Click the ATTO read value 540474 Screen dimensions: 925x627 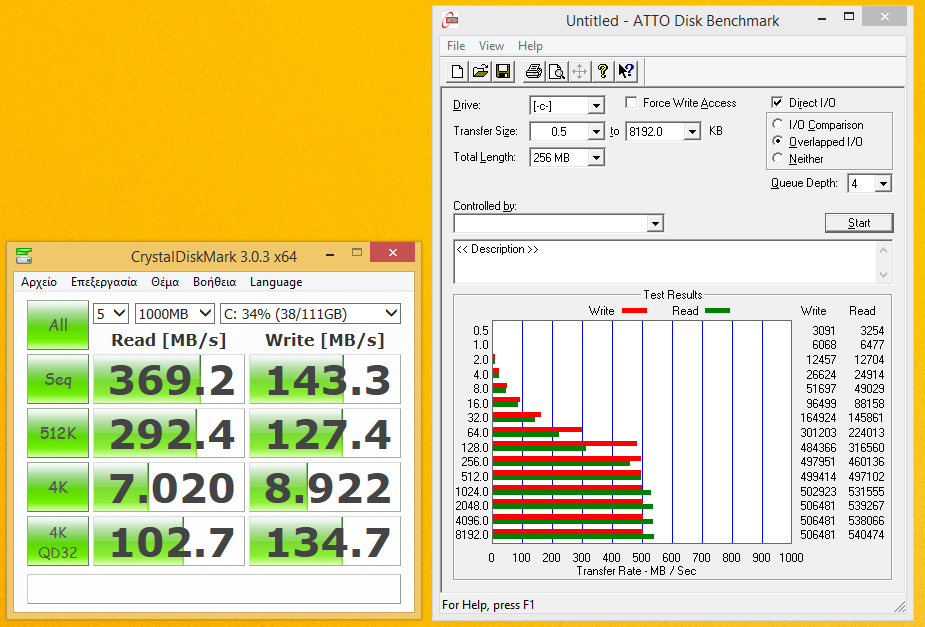click(867, 535)
